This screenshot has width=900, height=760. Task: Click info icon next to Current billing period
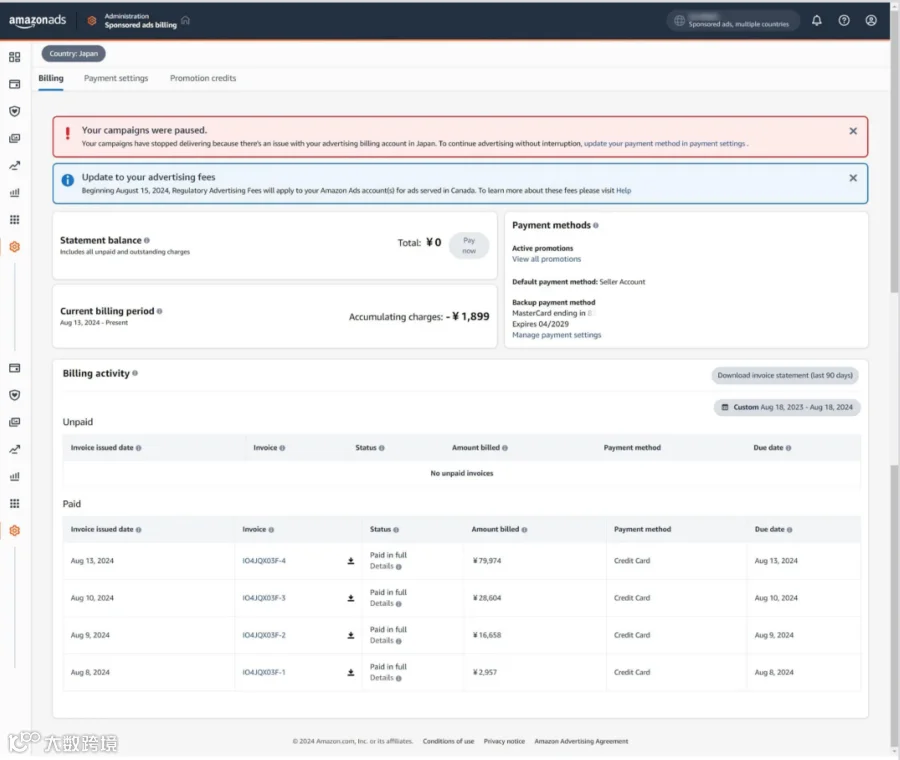[x=160, y=311]
